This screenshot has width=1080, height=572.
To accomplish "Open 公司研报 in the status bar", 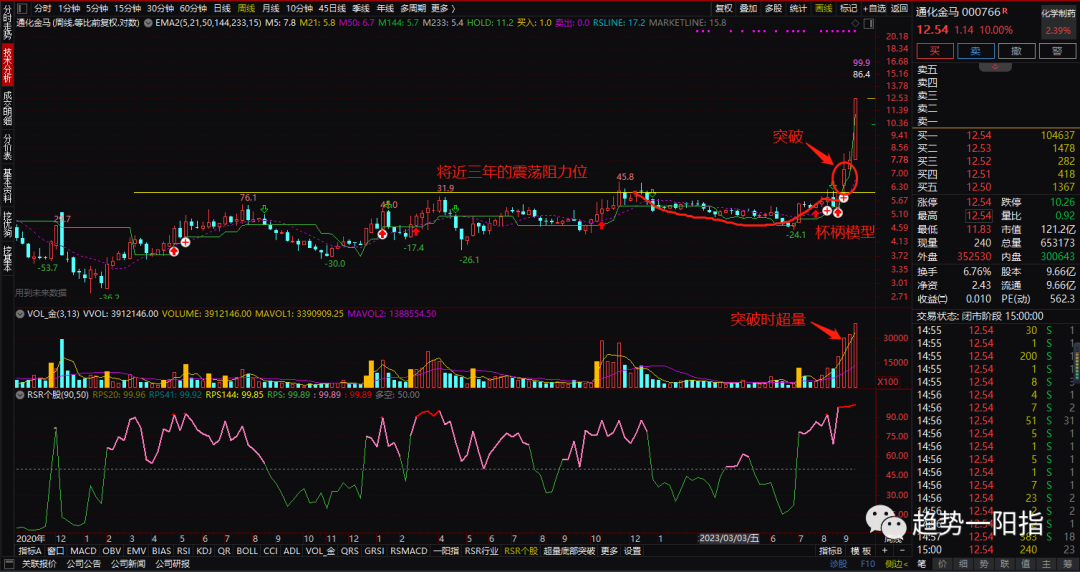I will point(172,564).
